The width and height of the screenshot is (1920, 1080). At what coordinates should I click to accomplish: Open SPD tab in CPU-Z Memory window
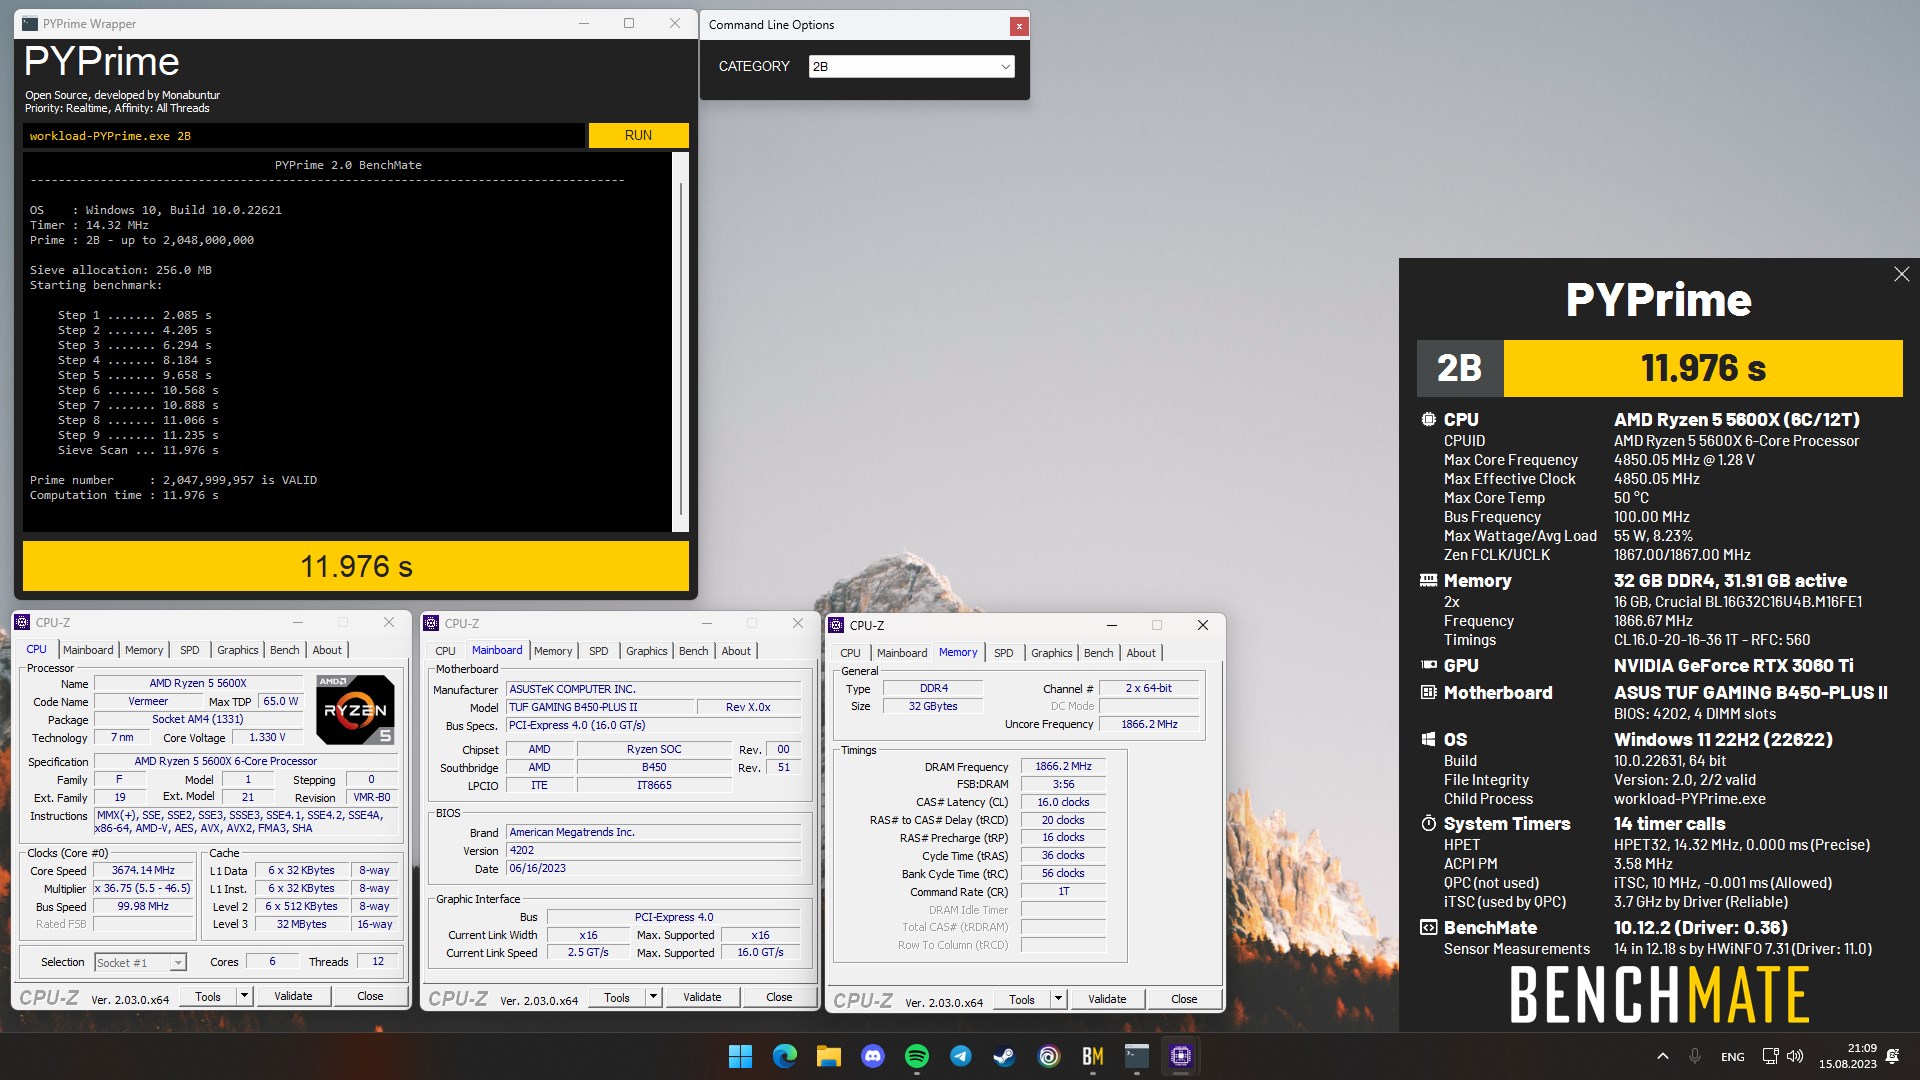[1003, 653]
